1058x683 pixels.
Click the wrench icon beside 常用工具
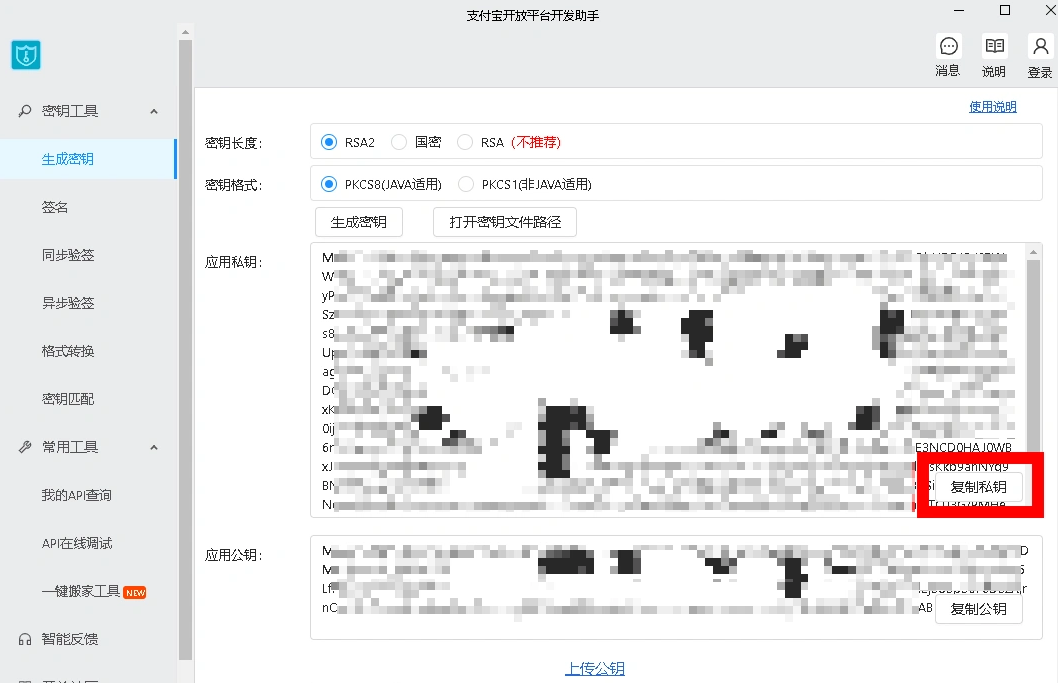coord(25,447)
